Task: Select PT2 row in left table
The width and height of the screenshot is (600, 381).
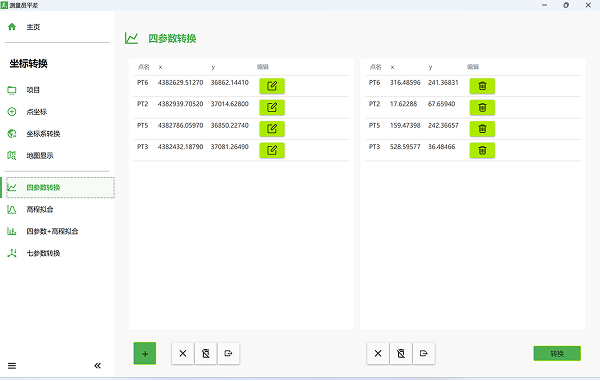Action: tap(241, 107)
